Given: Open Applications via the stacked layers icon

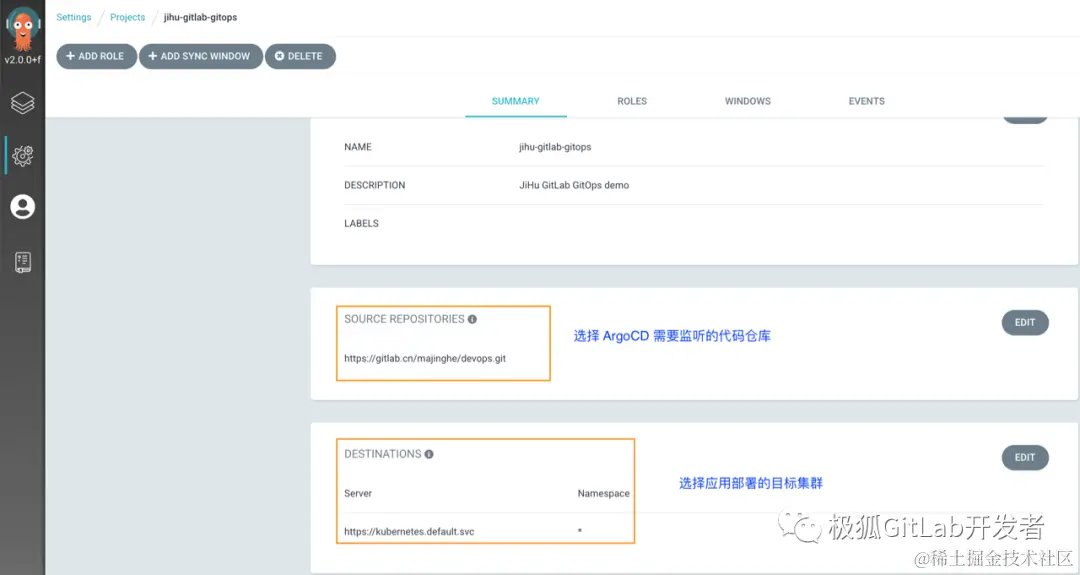Looking at the screenshot, I should (x=23, y=103).
